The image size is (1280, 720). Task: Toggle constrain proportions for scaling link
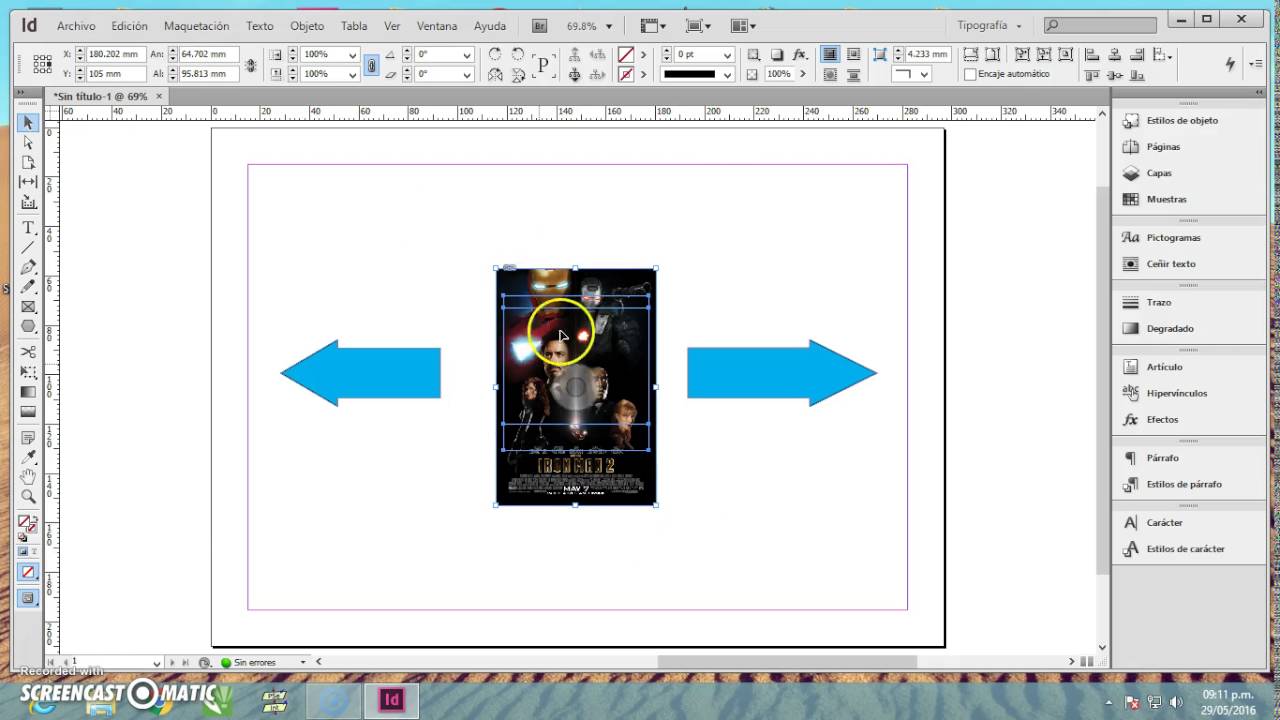pyautogui.click(x=371, y=65)
